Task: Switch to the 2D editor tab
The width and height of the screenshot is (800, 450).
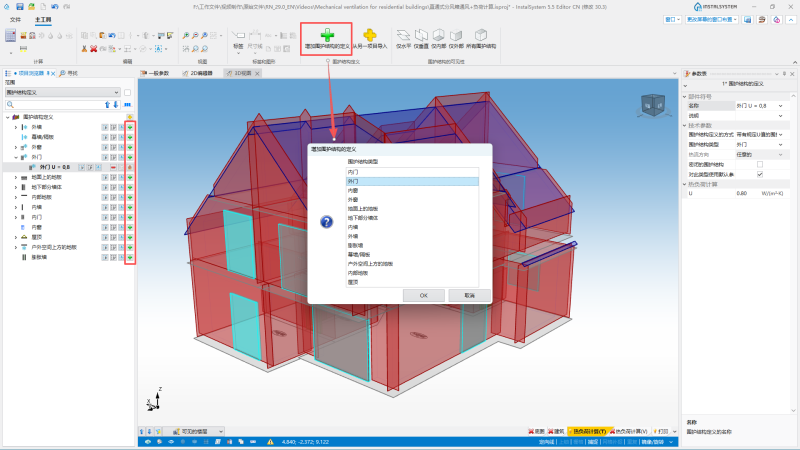Action: (x=197, y=73)
